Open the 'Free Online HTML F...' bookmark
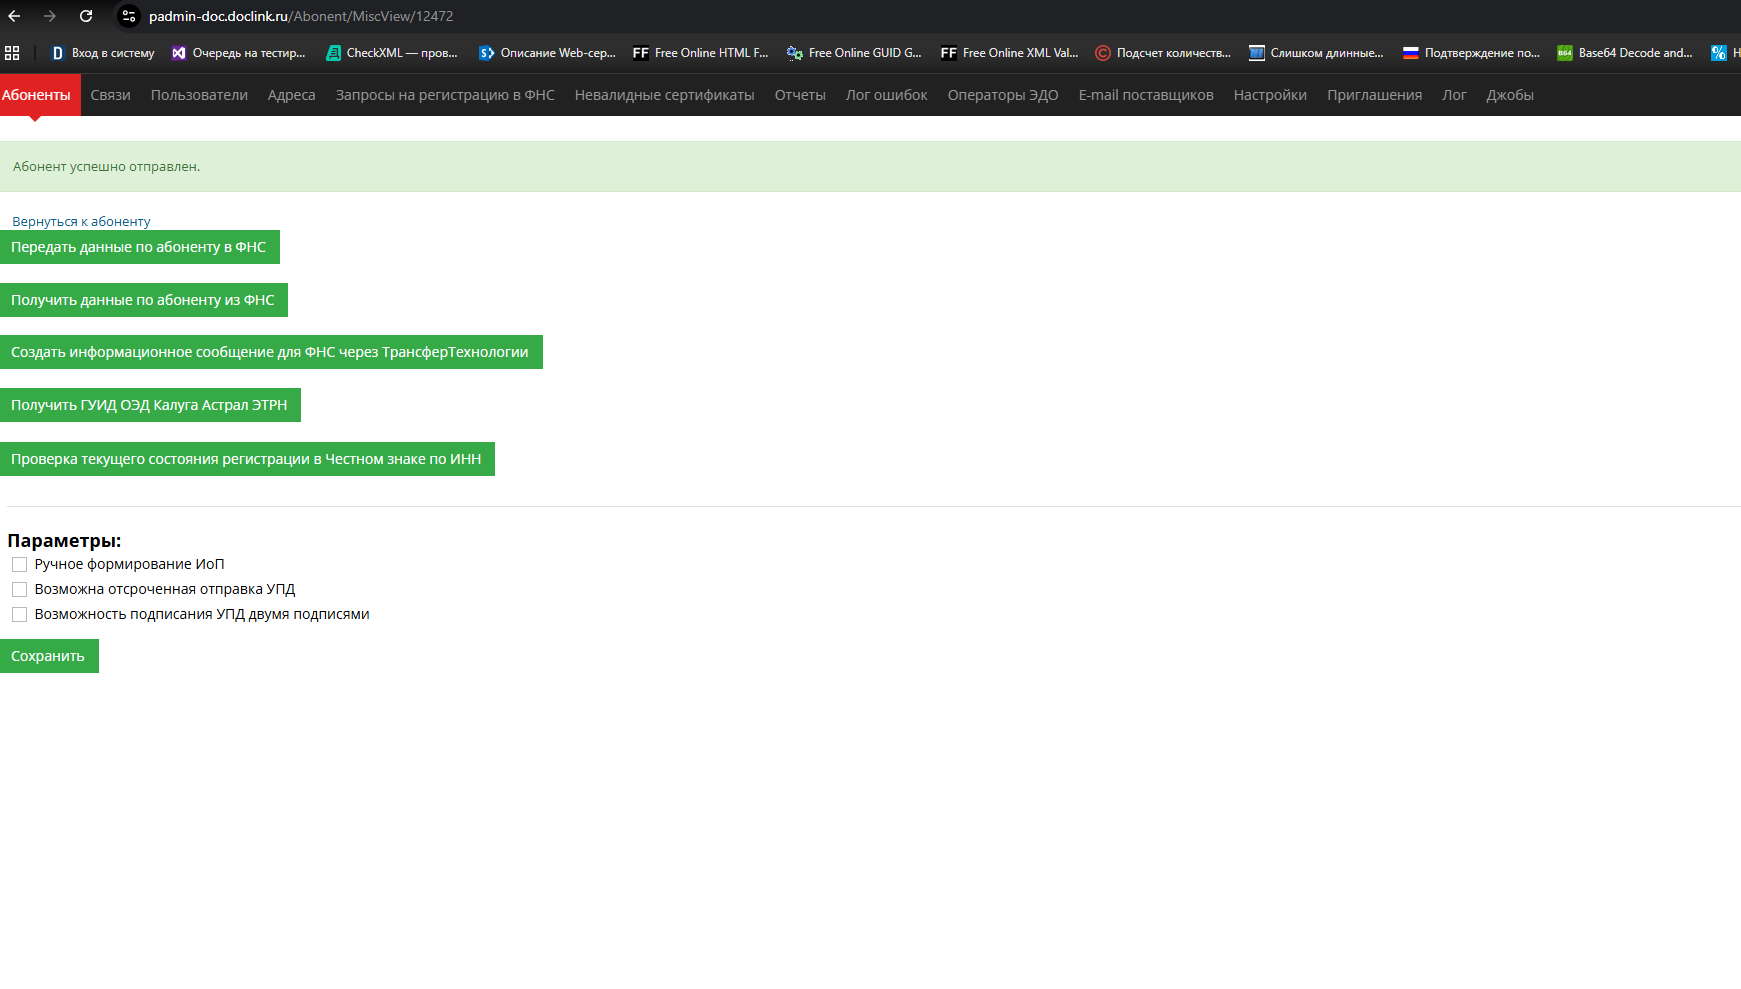Viewport: 1741px width, 989px height. pos(701,53)
